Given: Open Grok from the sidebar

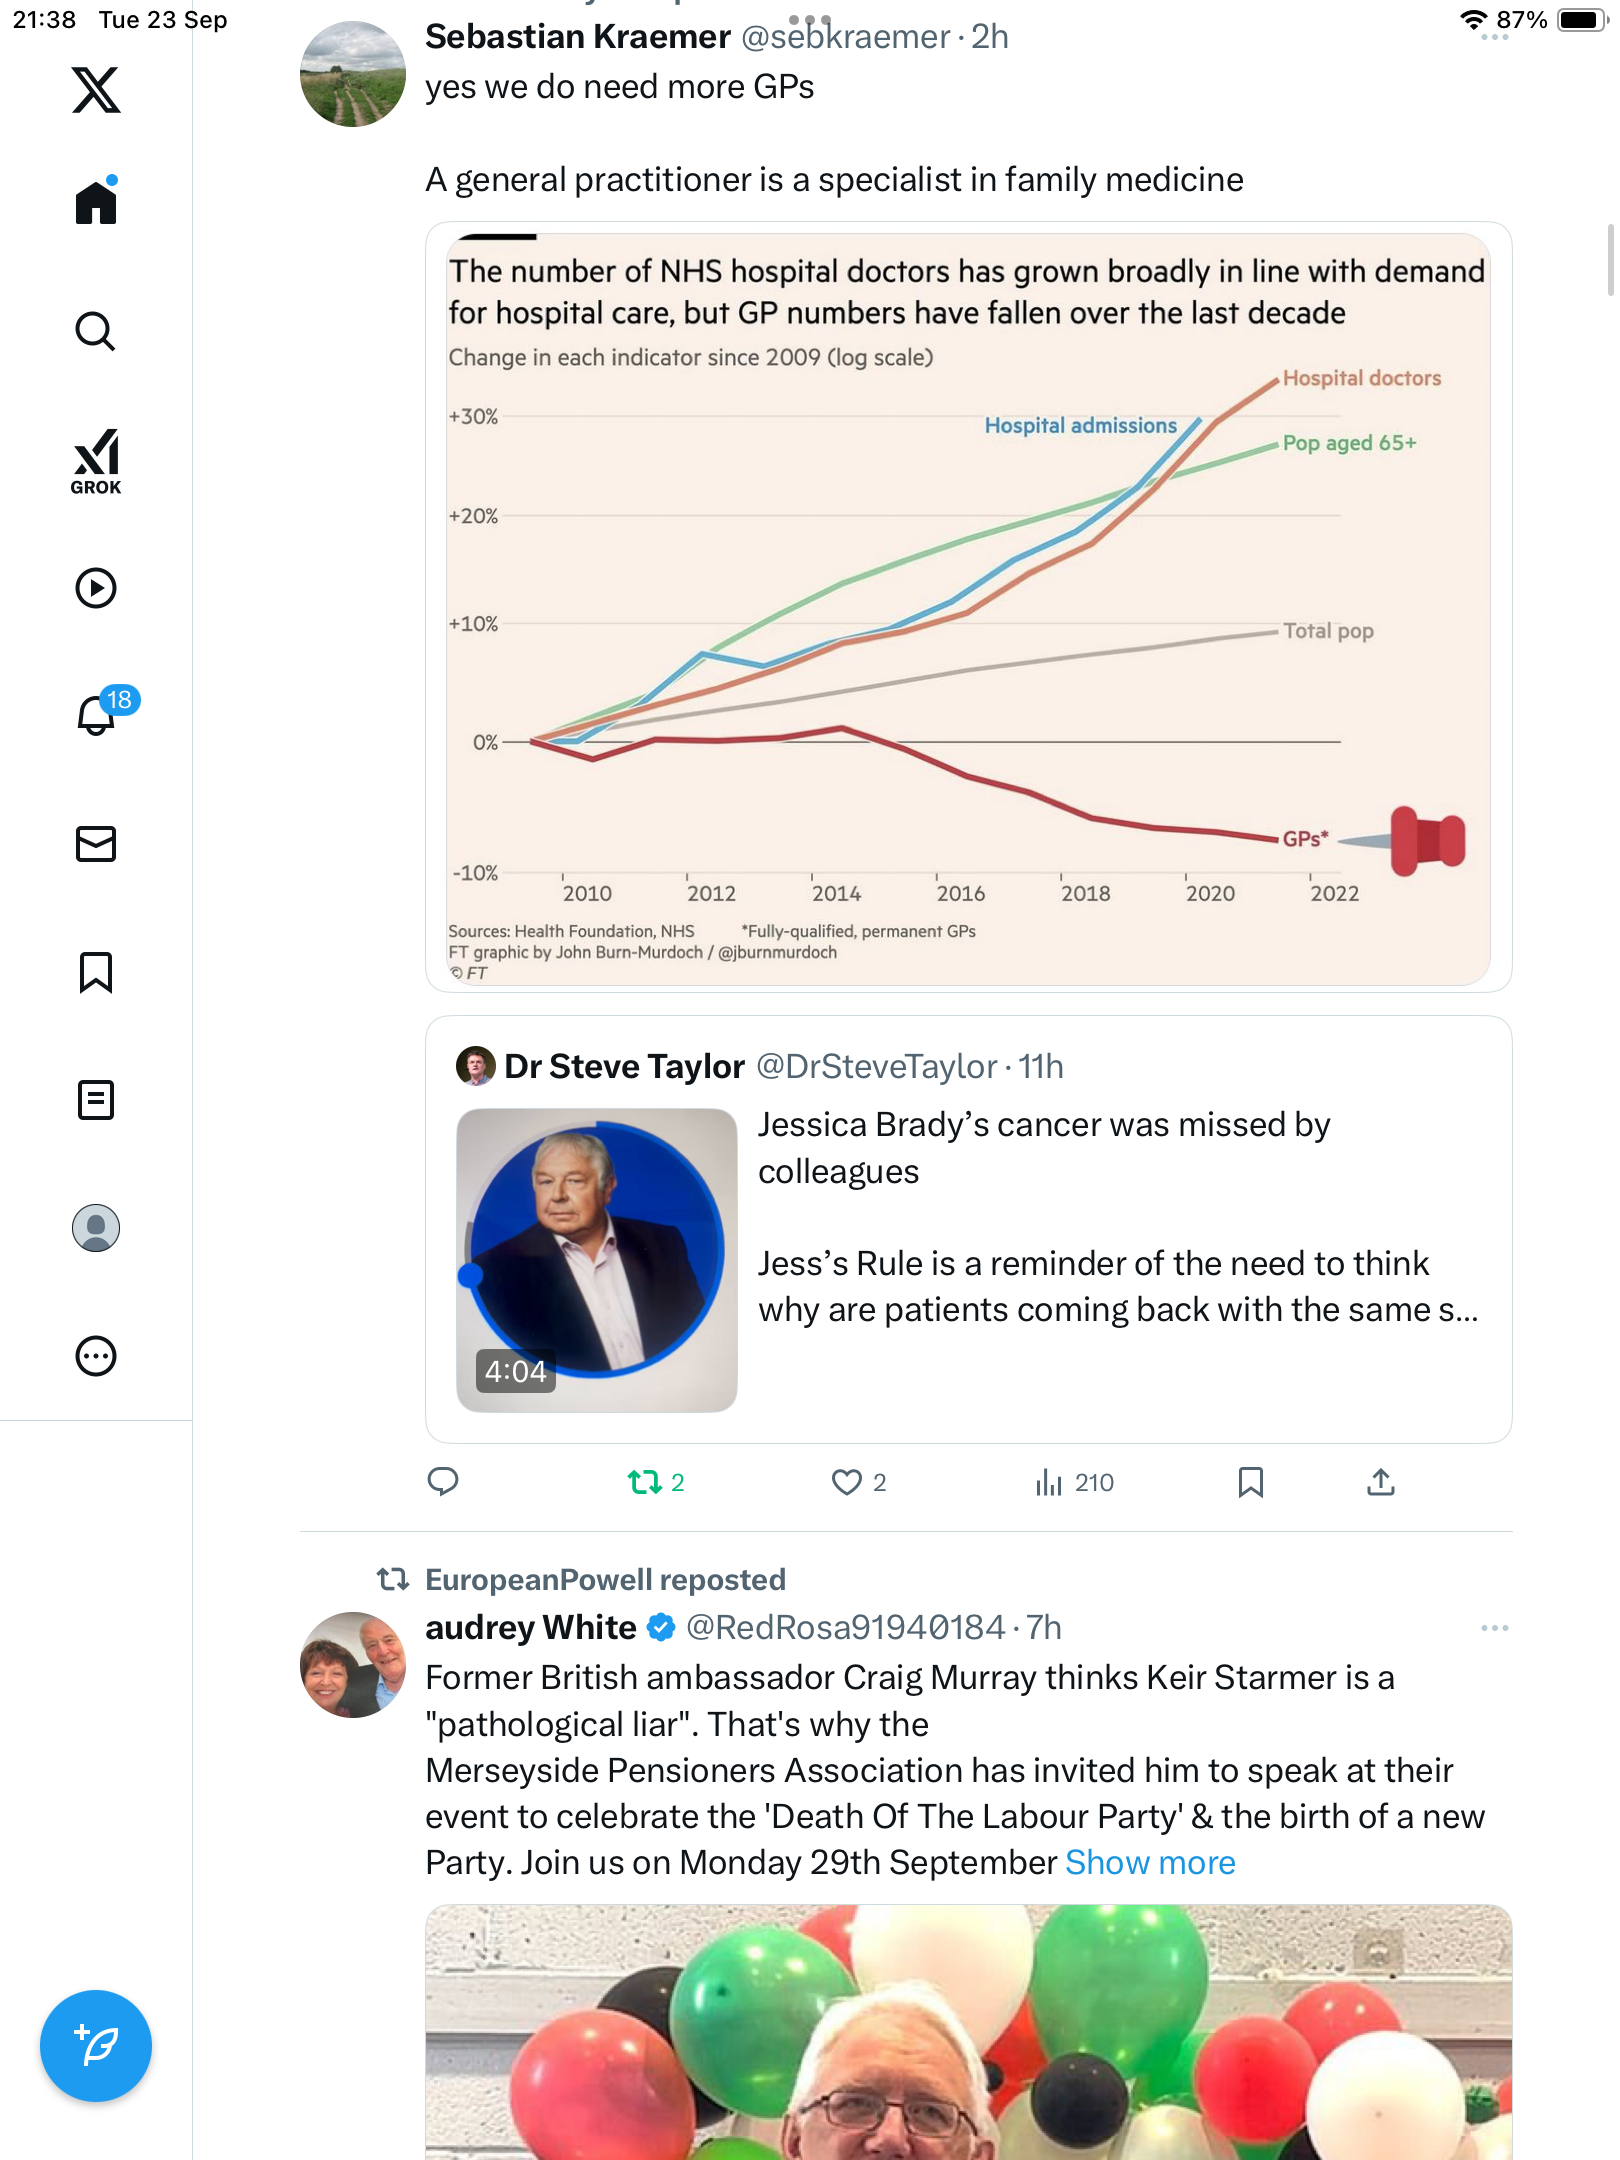Looking at the screenshot, I should pyautogui.click(x=96, y=461).
